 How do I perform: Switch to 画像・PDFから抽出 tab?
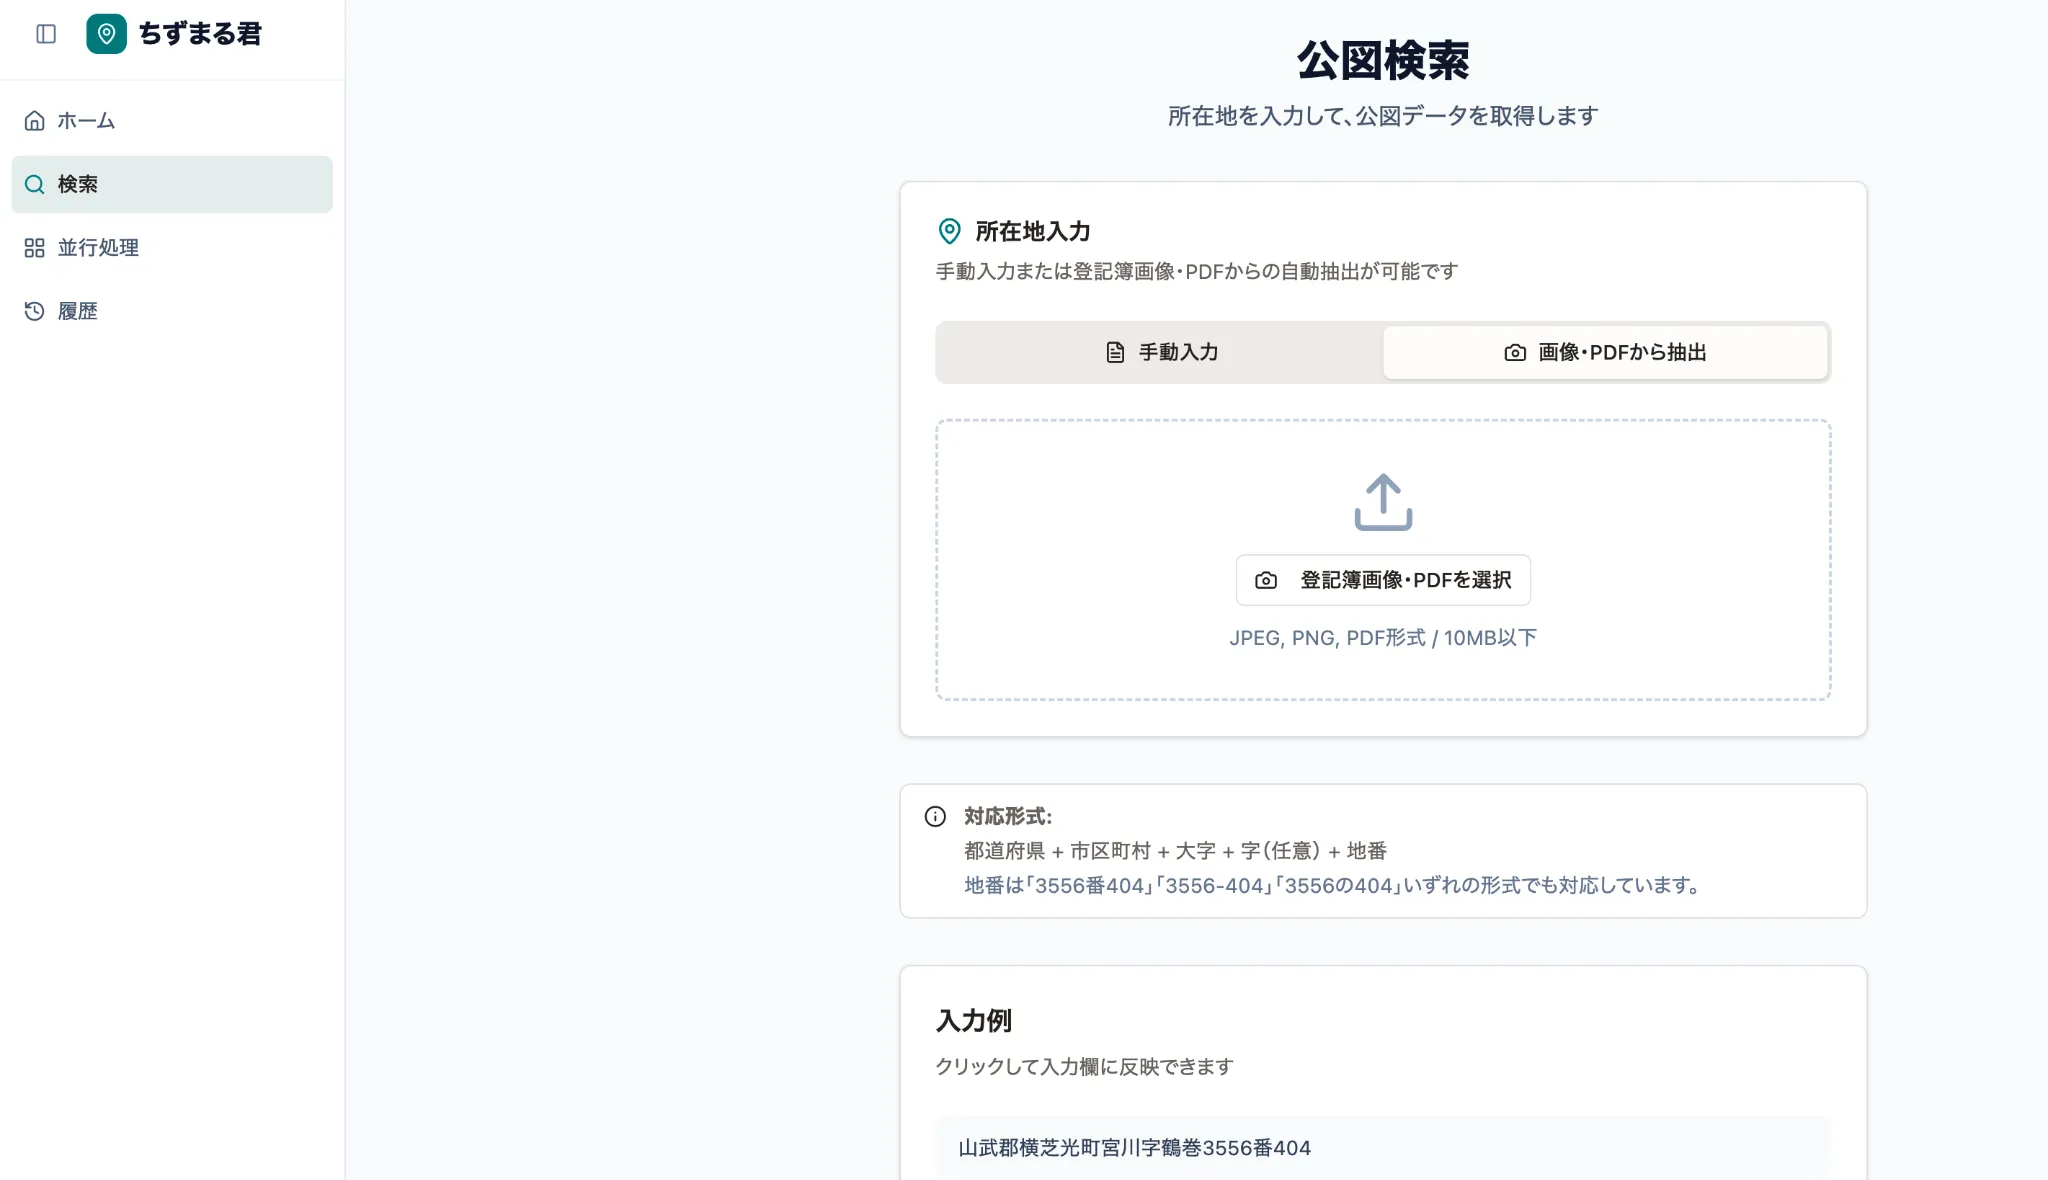[1605, 352]
